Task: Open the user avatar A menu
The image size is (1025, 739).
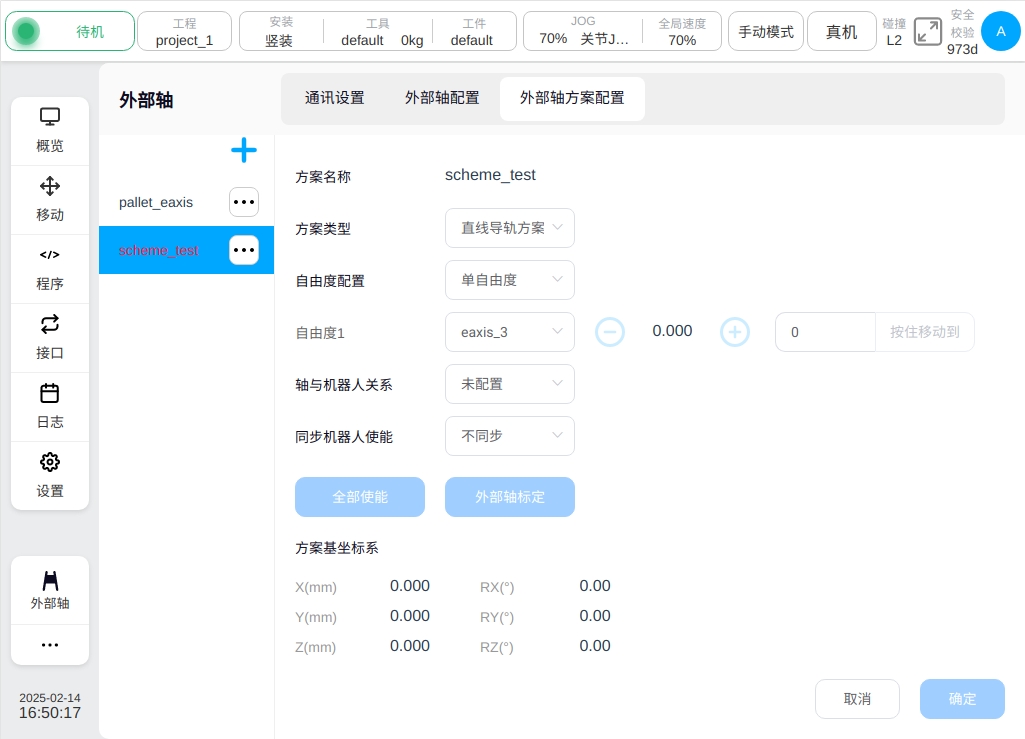Action: click(x=1001, y=31)
